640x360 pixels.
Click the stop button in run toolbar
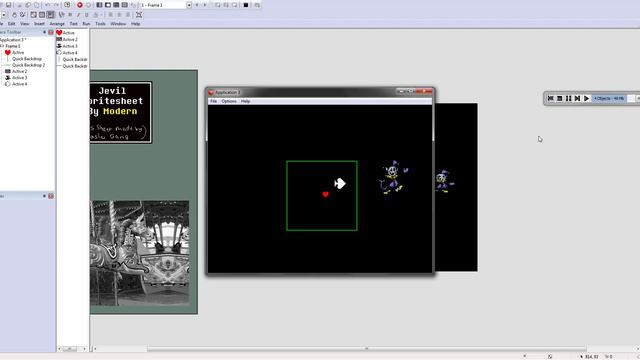coord(560,98)
